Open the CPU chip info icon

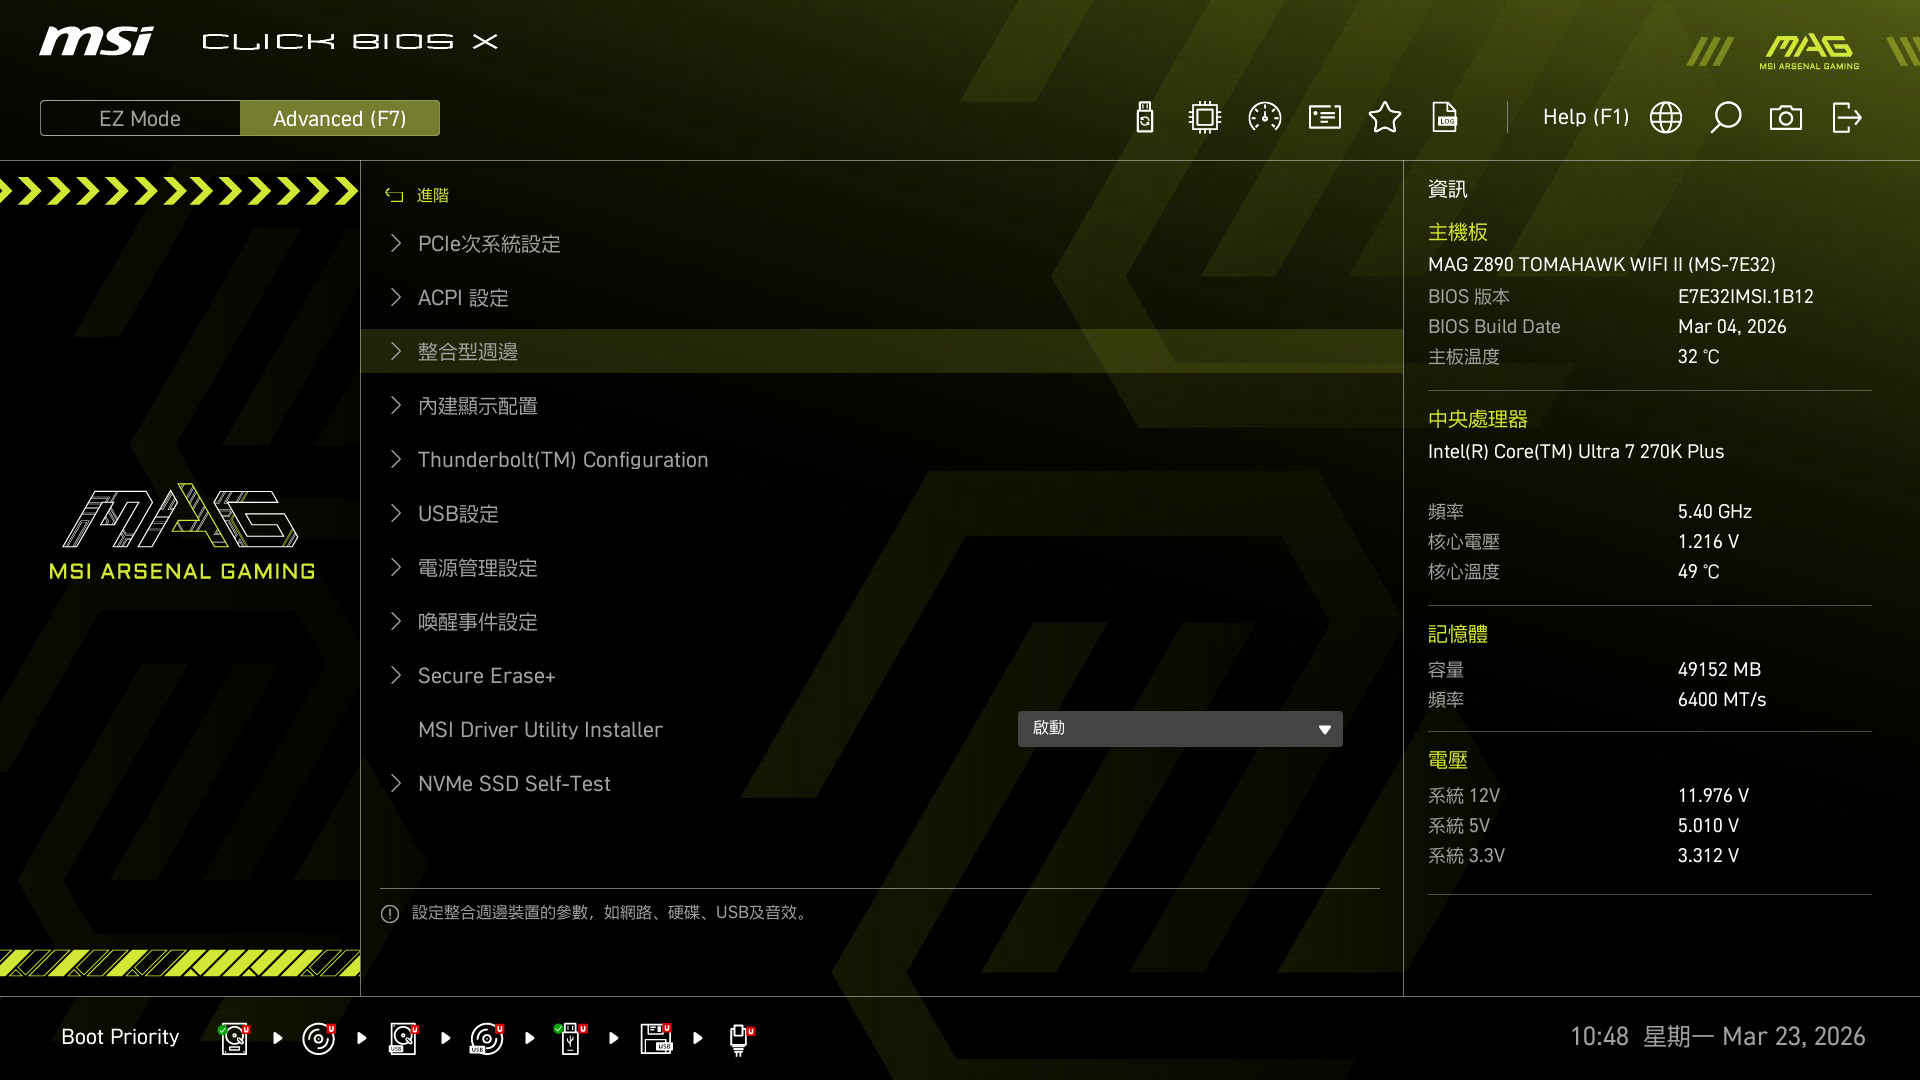pyautogui.click(x=1205, y=118)
